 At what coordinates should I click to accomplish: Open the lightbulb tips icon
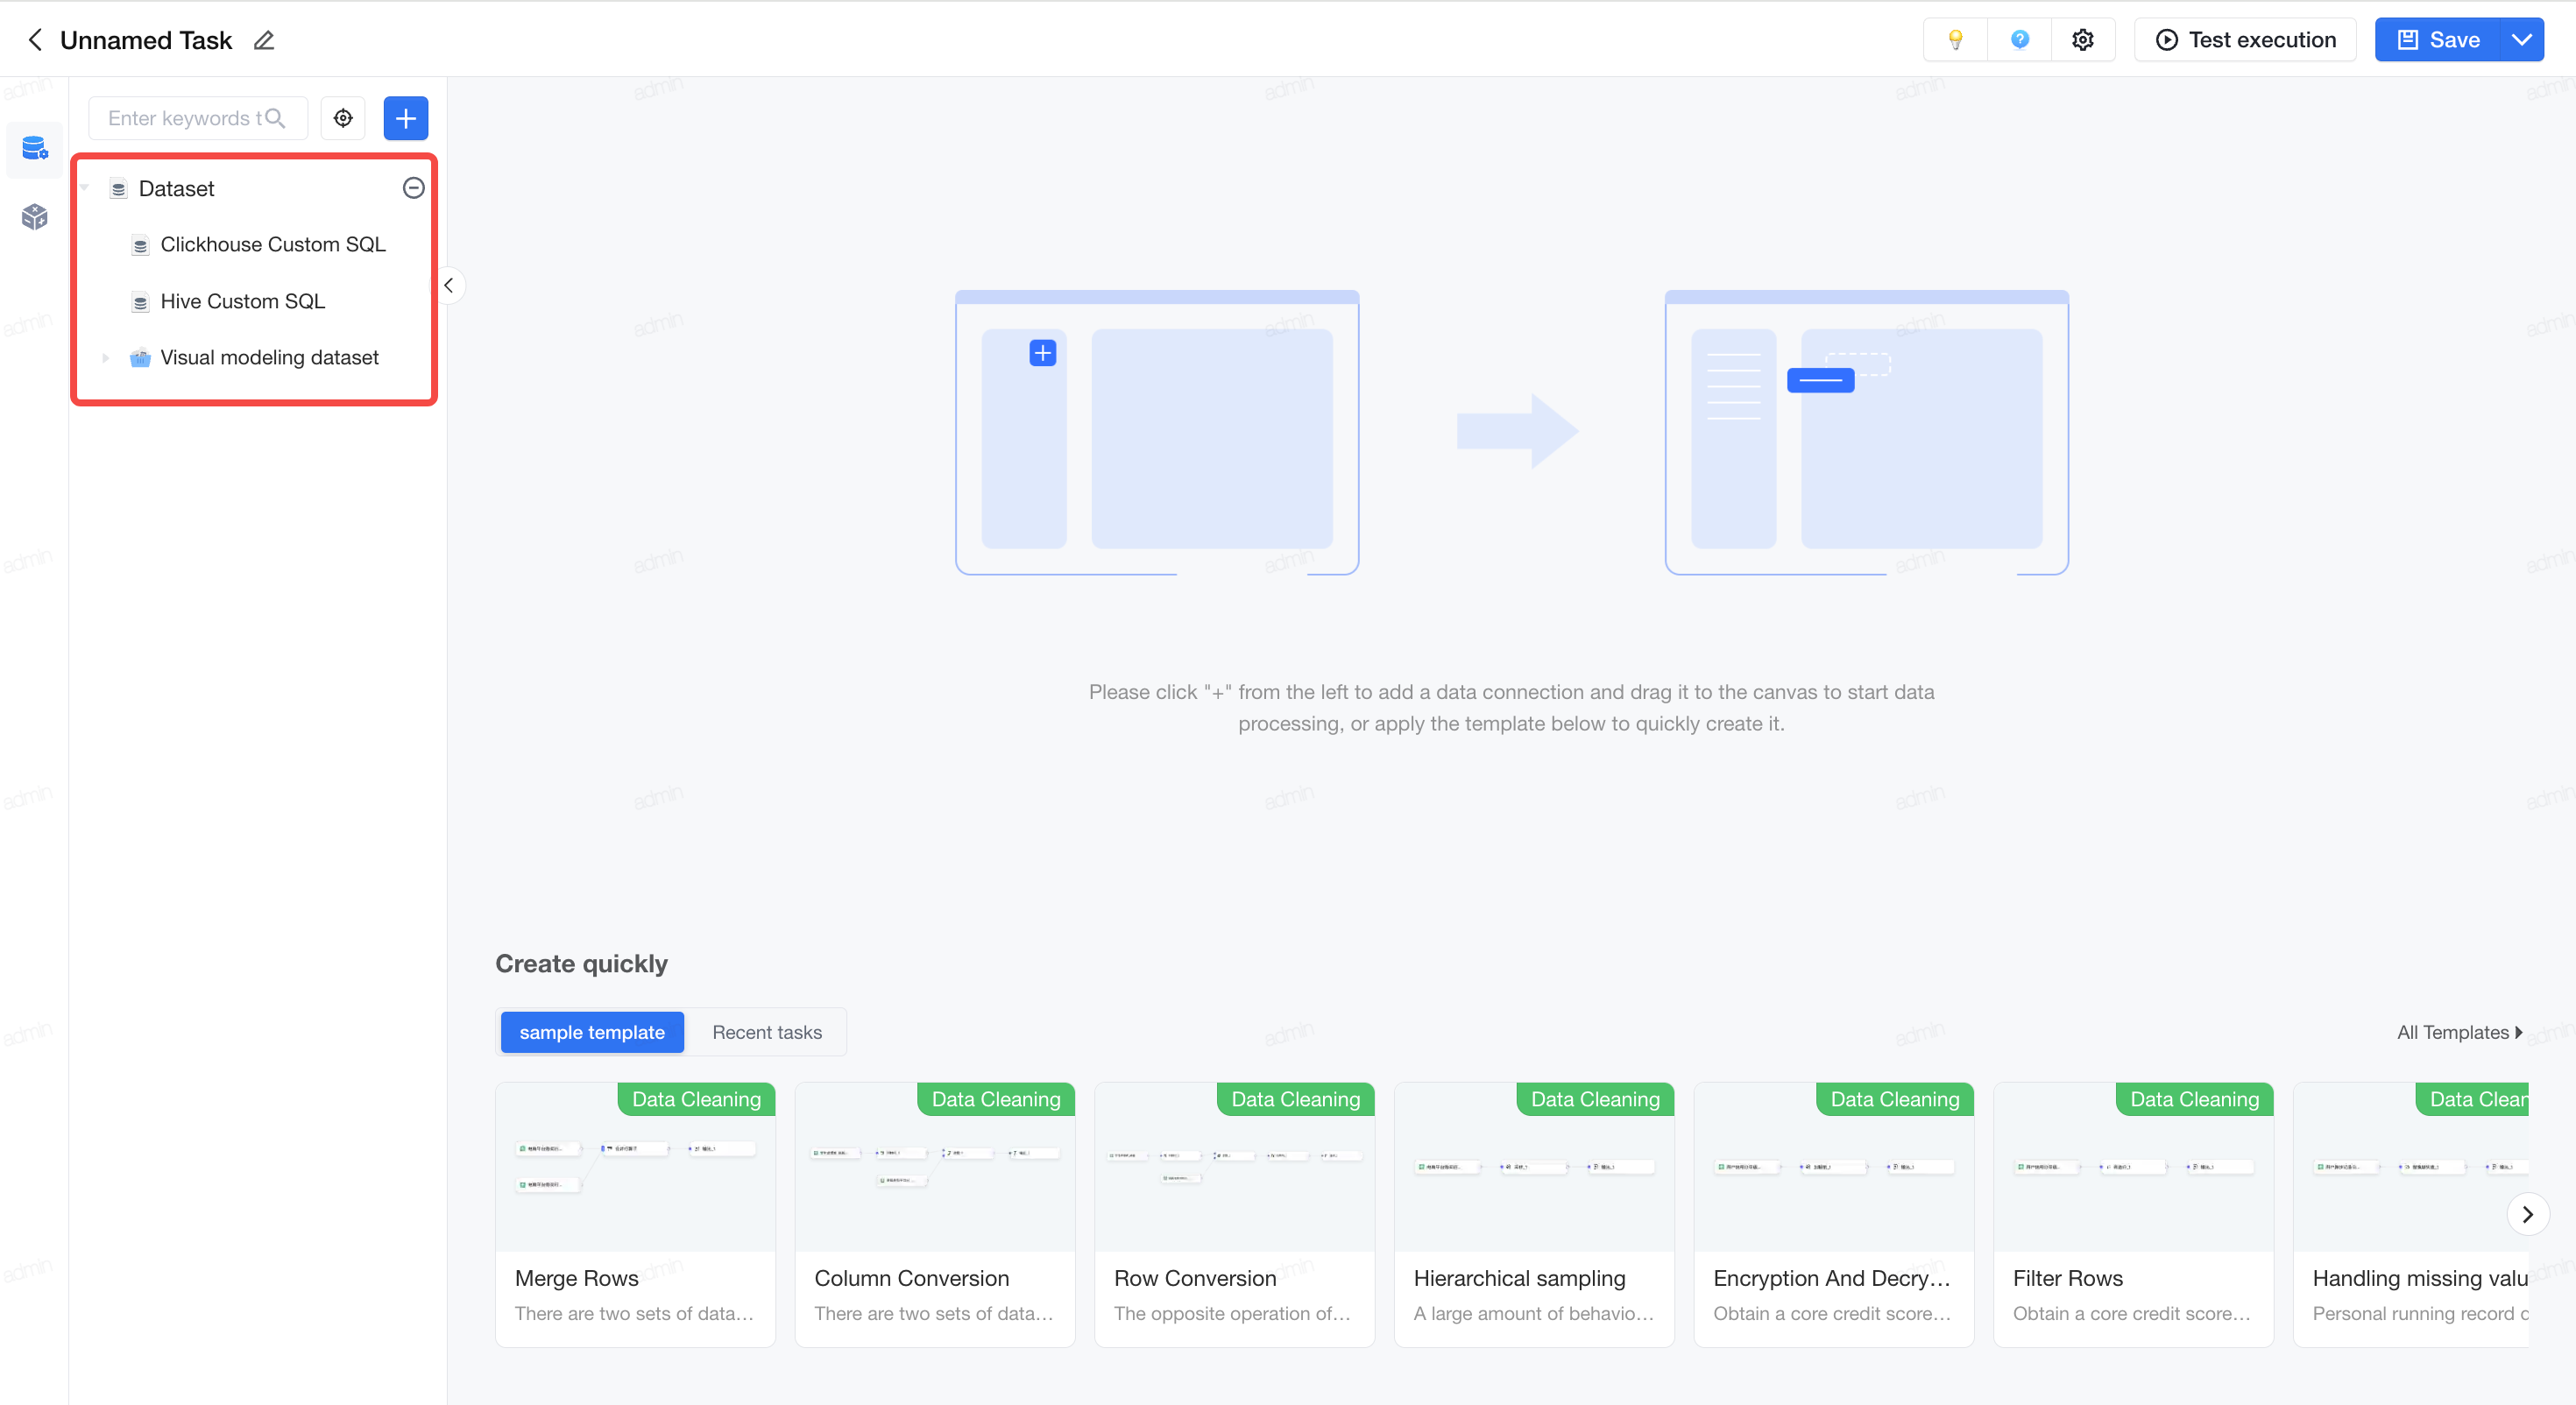tap(1955, 40)
